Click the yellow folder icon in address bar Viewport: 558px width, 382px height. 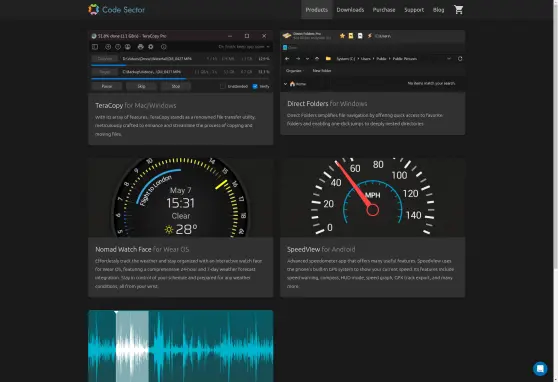pos(328,59)
